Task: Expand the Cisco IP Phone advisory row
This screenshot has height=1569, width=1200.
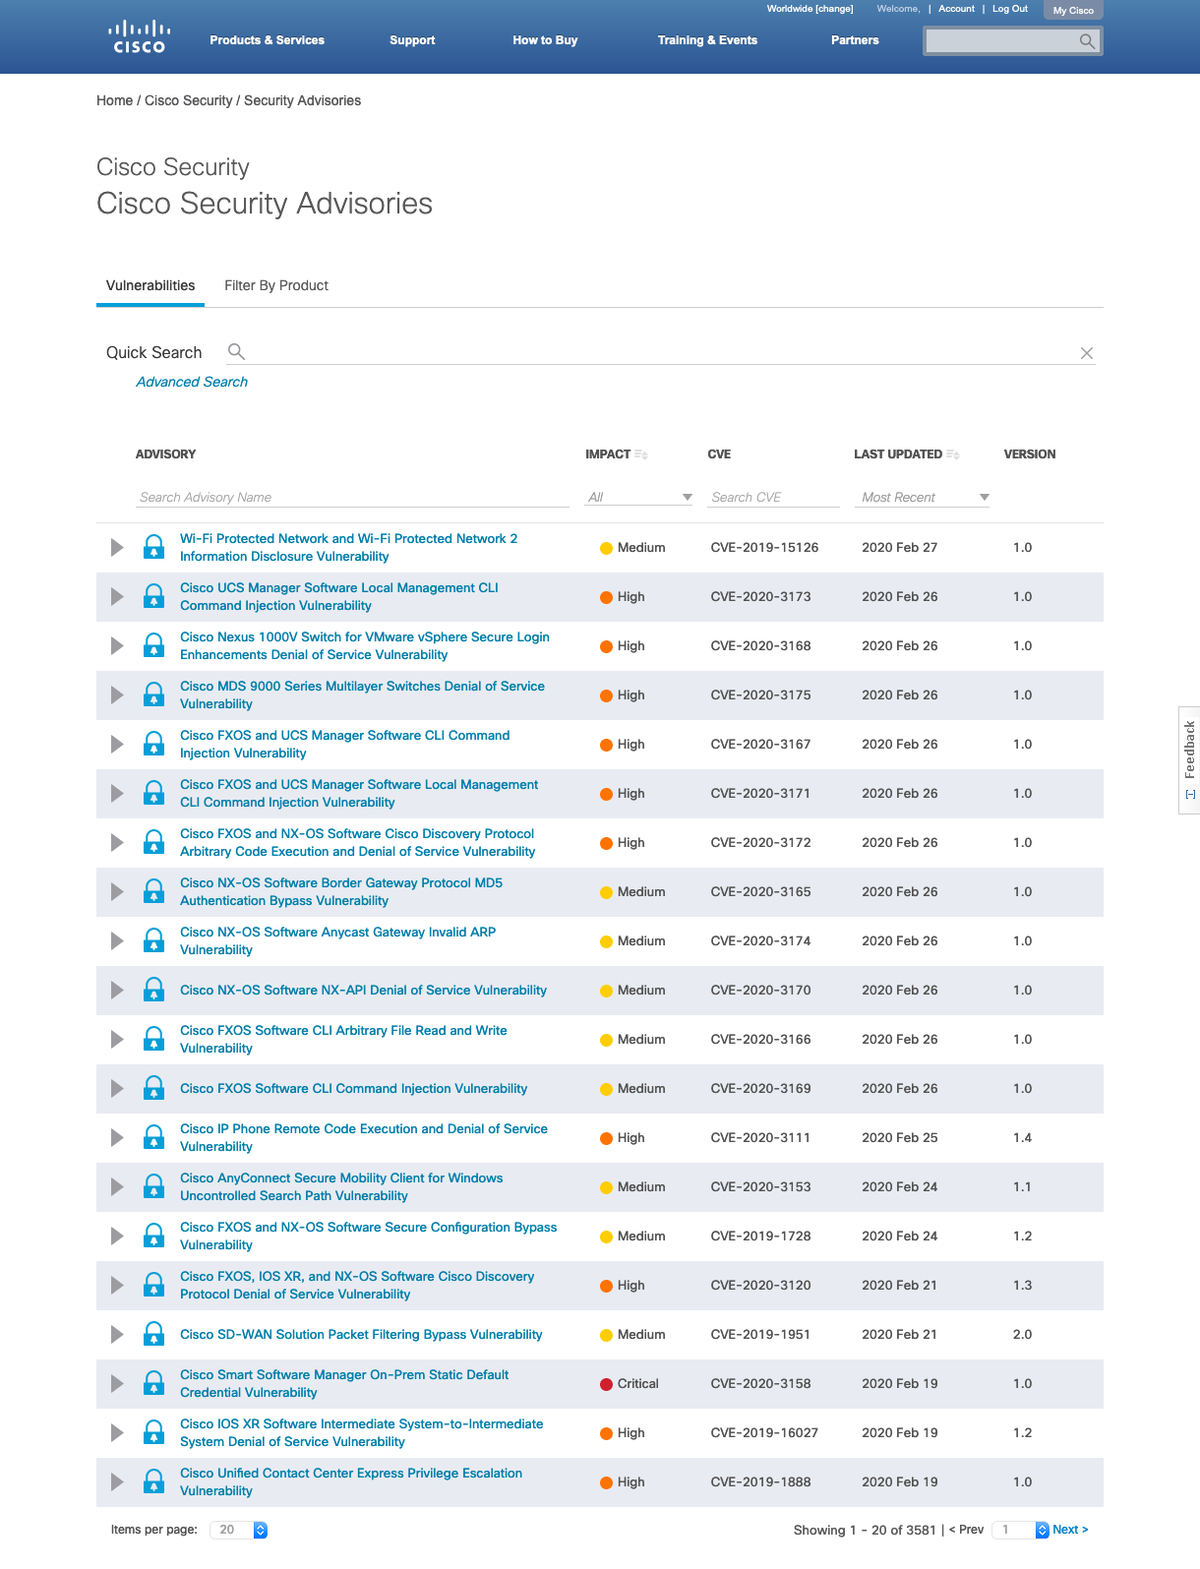Action: 117,1137
